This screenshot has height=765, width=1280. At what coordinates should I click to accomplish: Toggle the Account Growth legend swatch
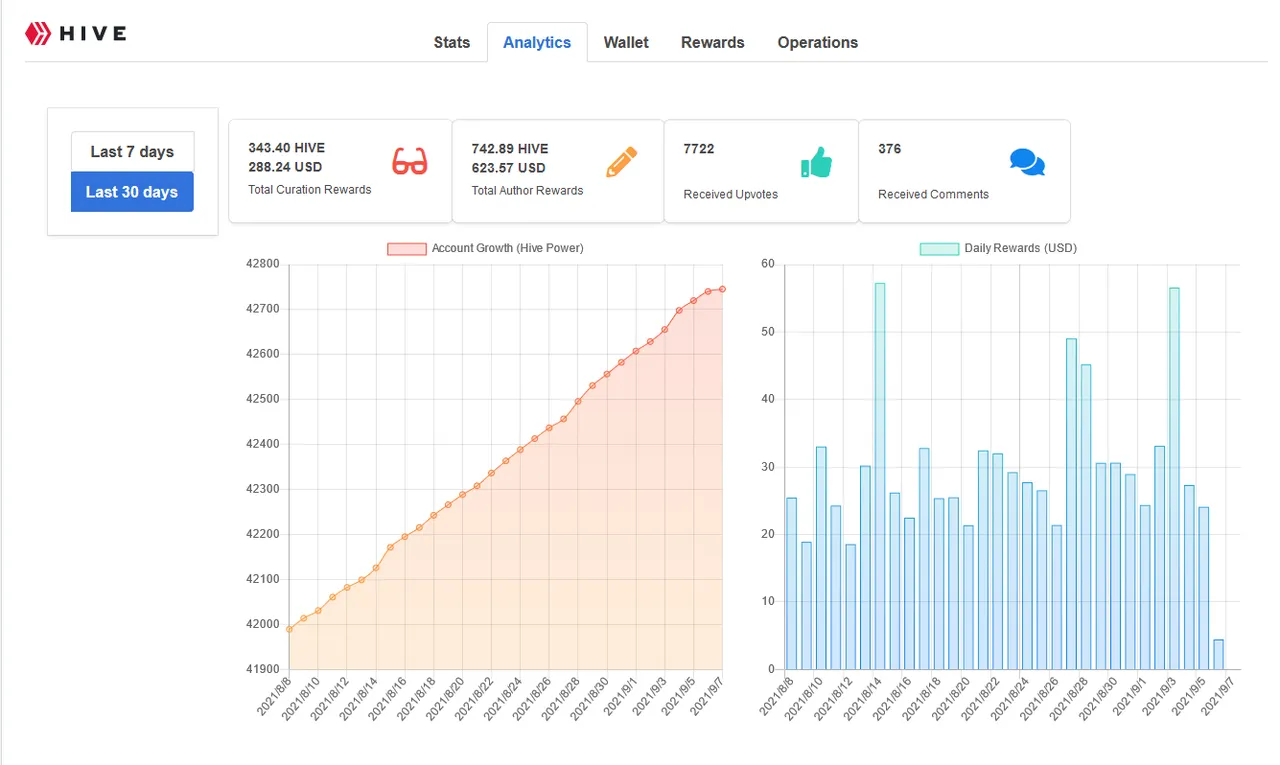click(406, 248)
